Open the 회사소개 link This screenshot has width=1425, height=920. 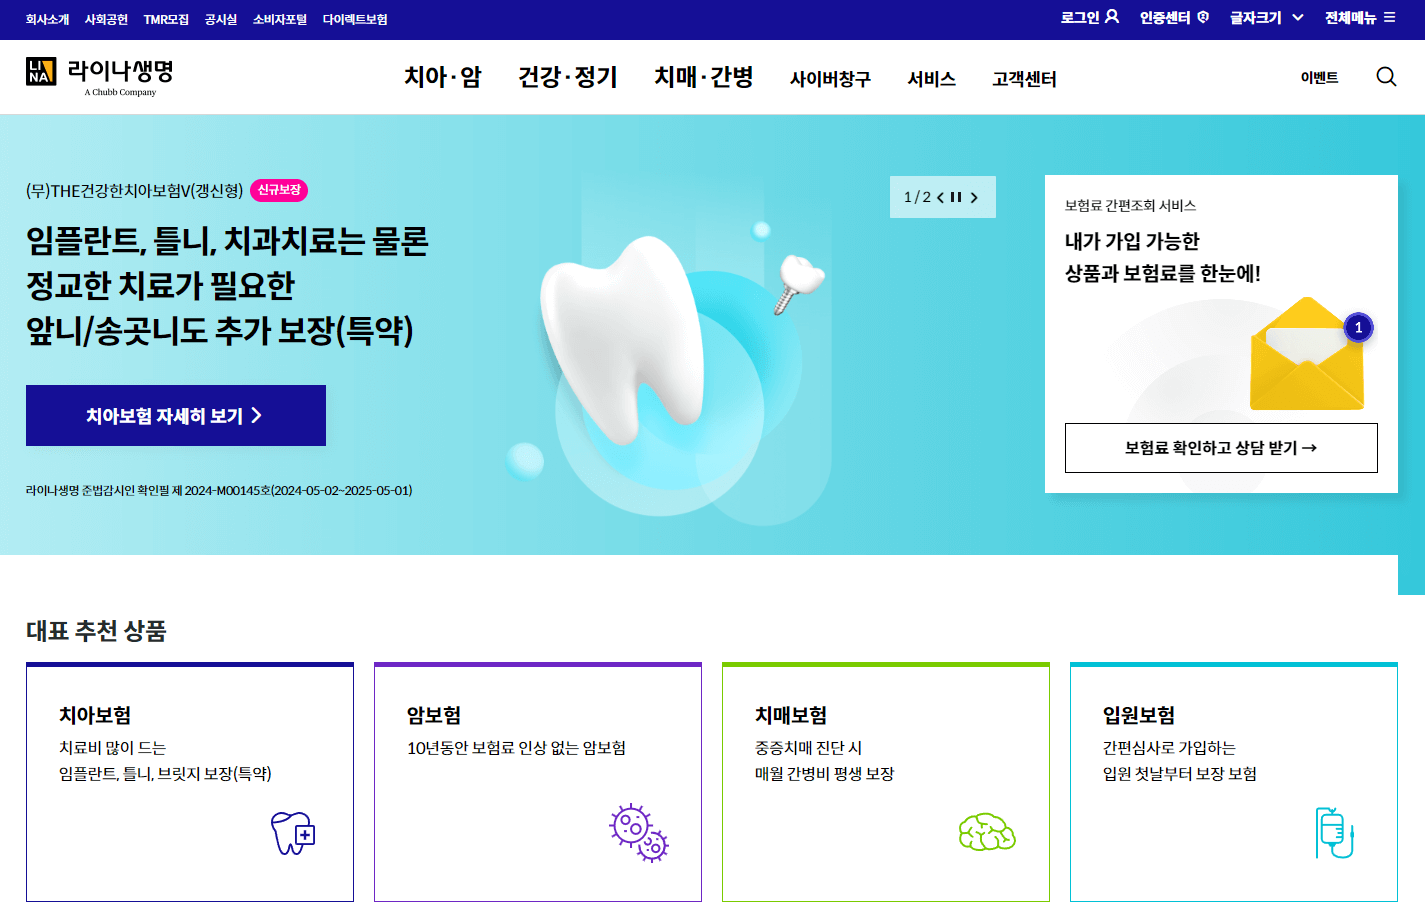(x=48, y=19)
